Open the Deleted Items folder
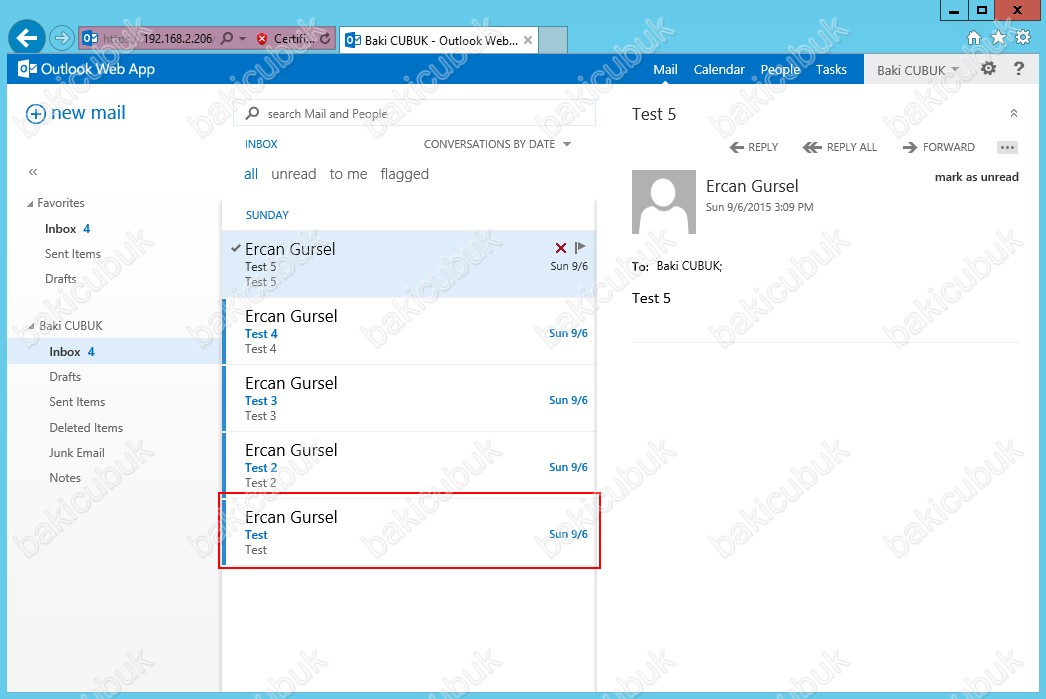The width and height of the screenshot is (1046, 699). (86, 428)
